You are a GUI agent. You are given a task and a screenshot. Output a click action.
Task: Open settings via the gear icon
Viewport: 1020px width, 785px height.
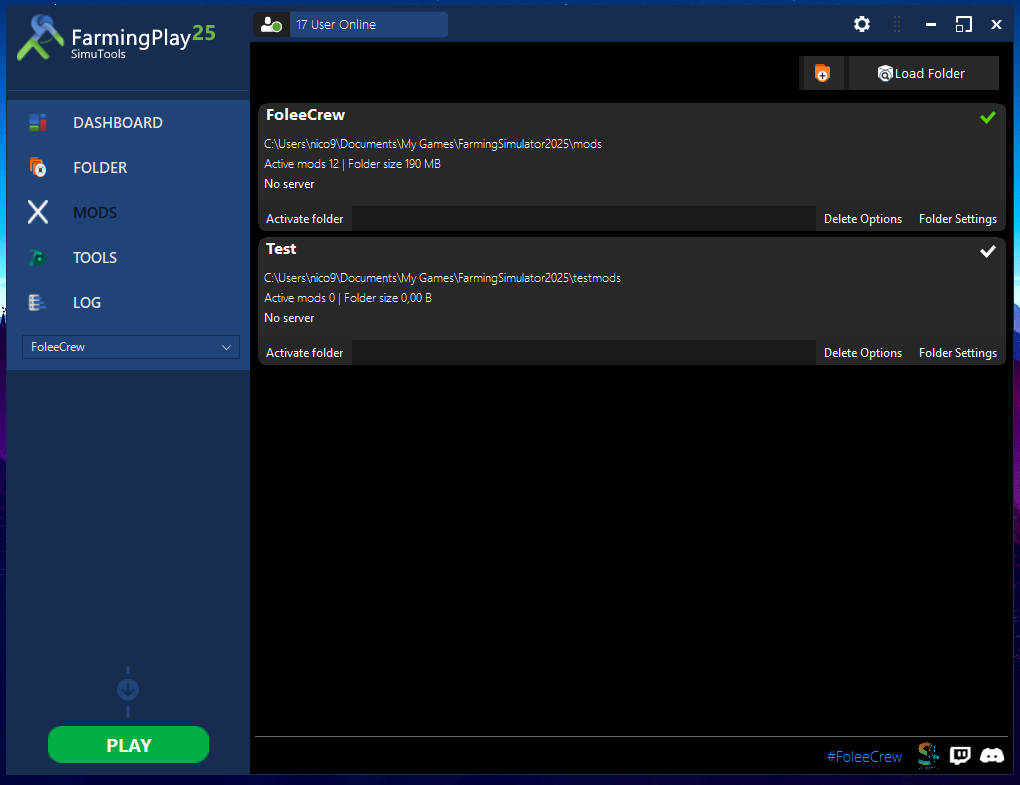pos(862,25)
